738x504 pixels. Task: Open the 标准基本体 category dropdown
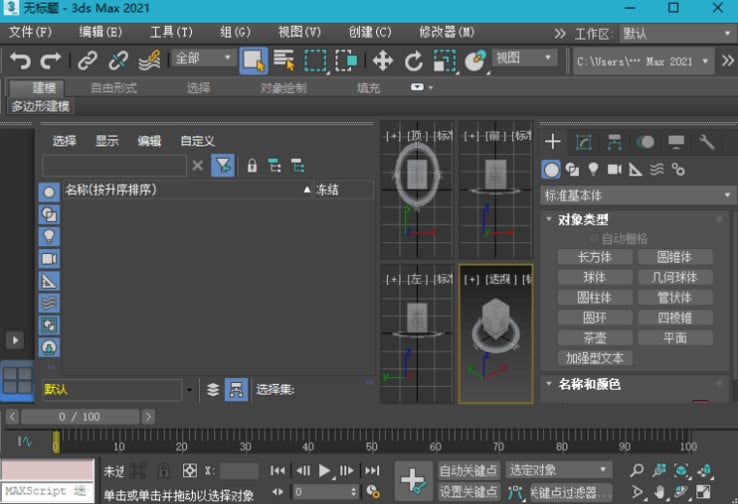(637, 195)
